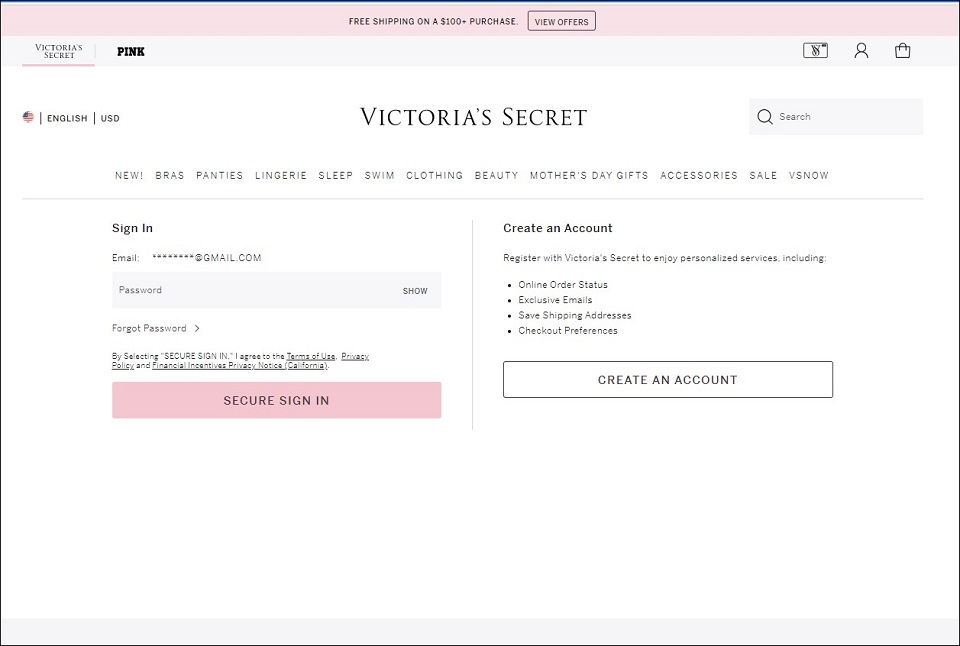
Task: Open the BRAS menu
Action: tap(170, 175)
